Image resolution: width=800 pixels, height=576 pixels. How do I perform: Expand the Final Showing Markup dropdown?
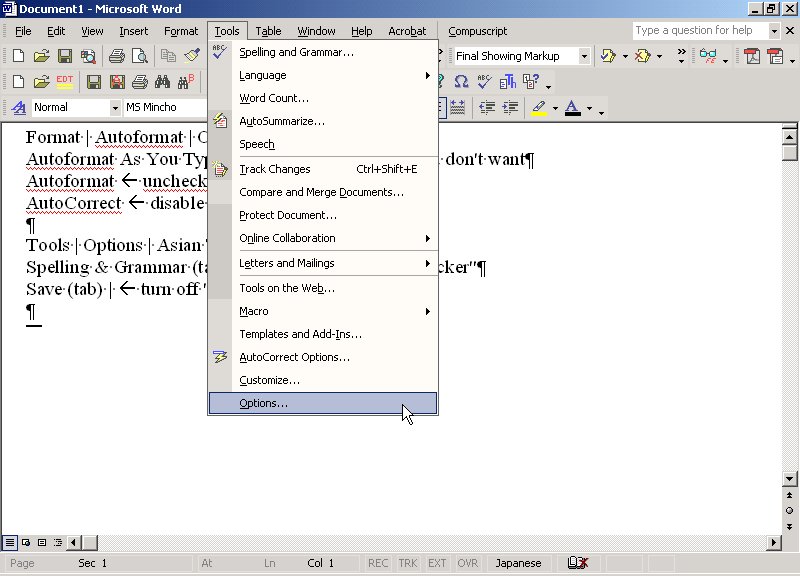[582, 56]
